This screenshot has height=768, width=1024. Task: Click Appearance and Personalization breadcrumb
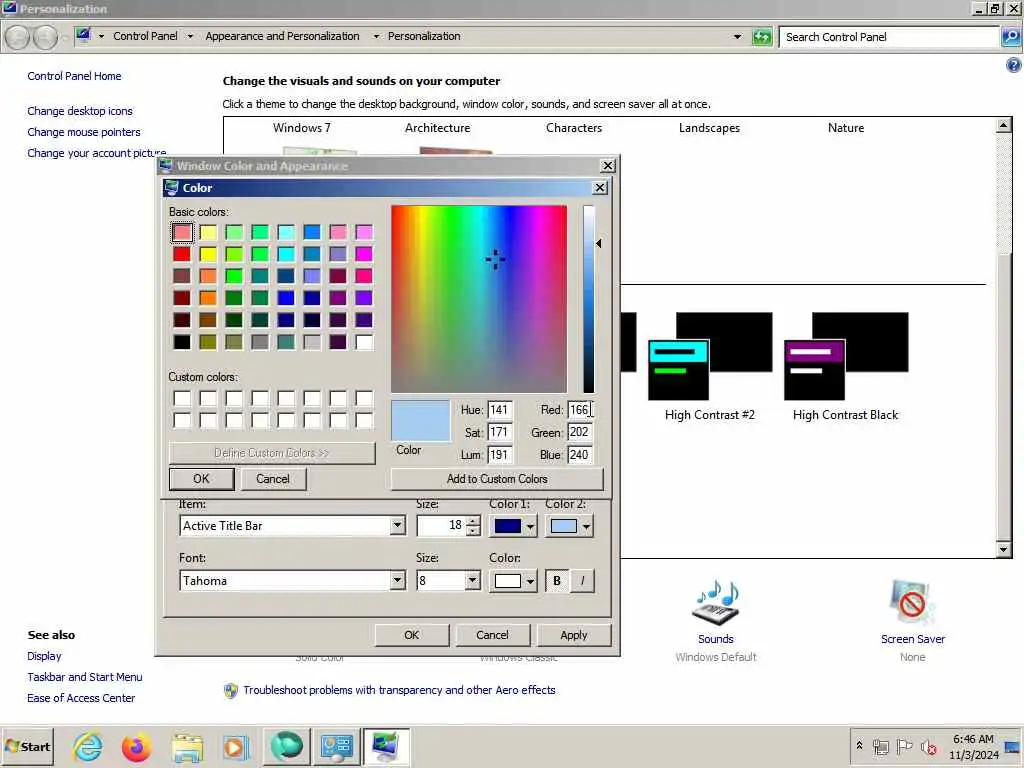point(282,36)
